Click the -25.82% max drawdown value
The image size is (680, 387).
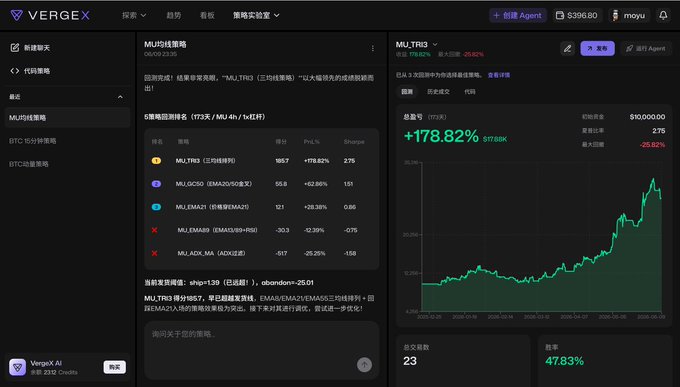pyautogui.click(x=652, y=144)
